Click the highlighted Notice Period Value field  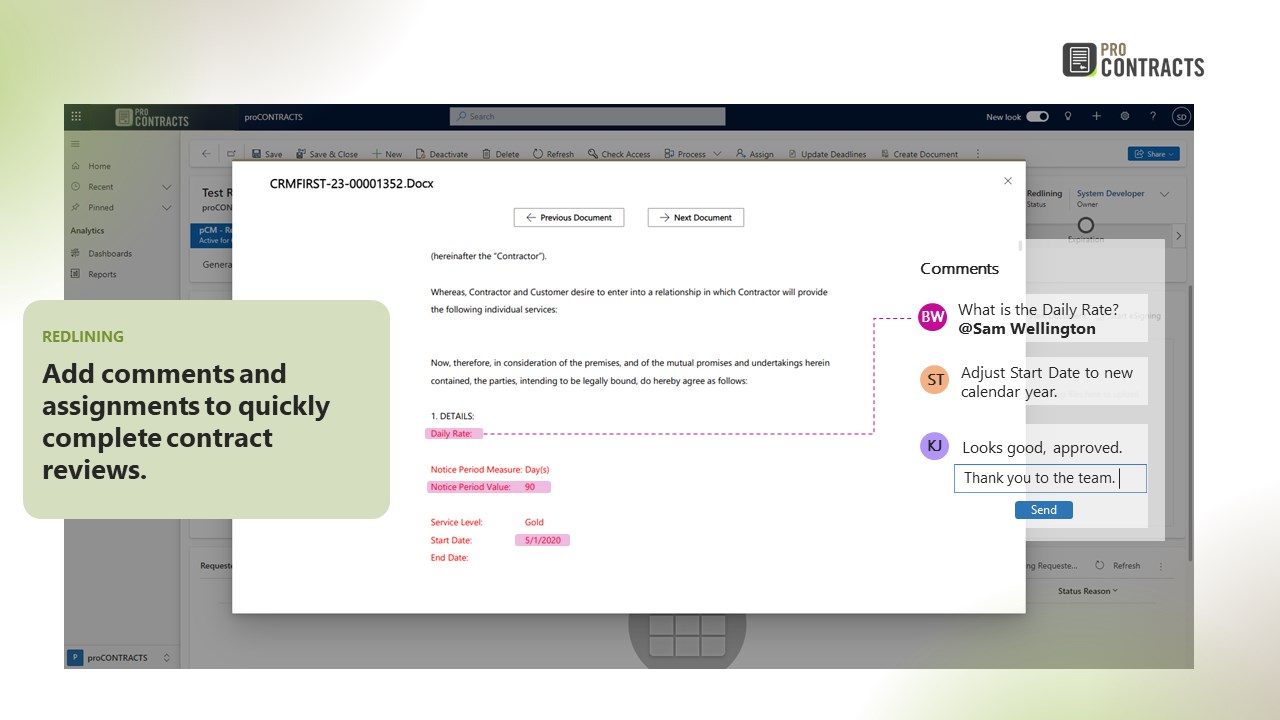488,487
